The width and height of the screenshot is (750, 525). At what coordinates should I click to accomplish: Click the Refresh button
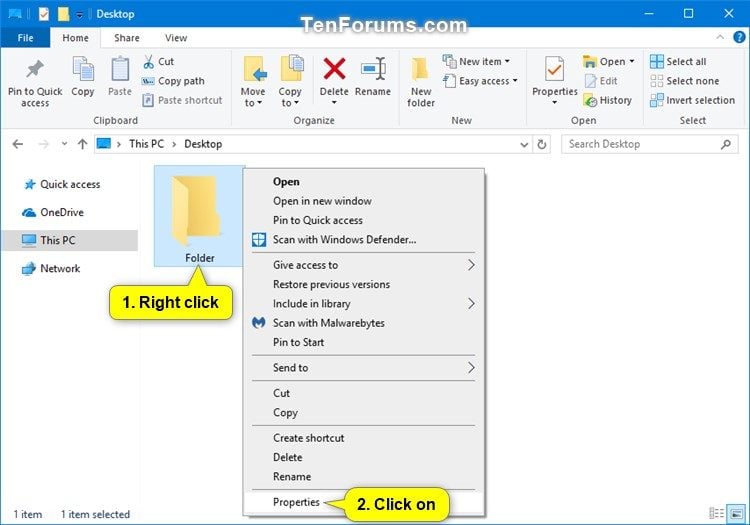click(x=541, y=144)
